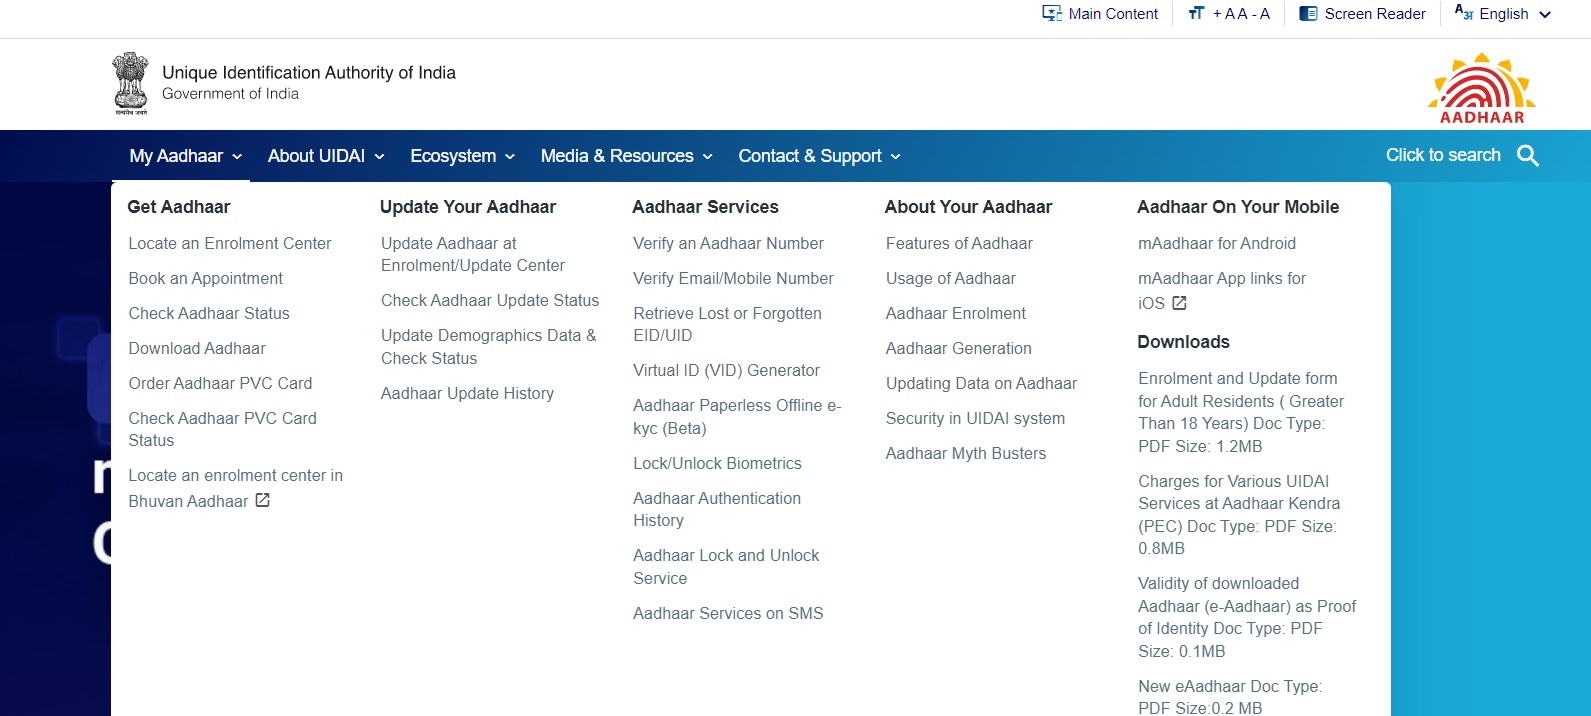
Task: Open the English language dropdown
Action: coord(1503,14)
